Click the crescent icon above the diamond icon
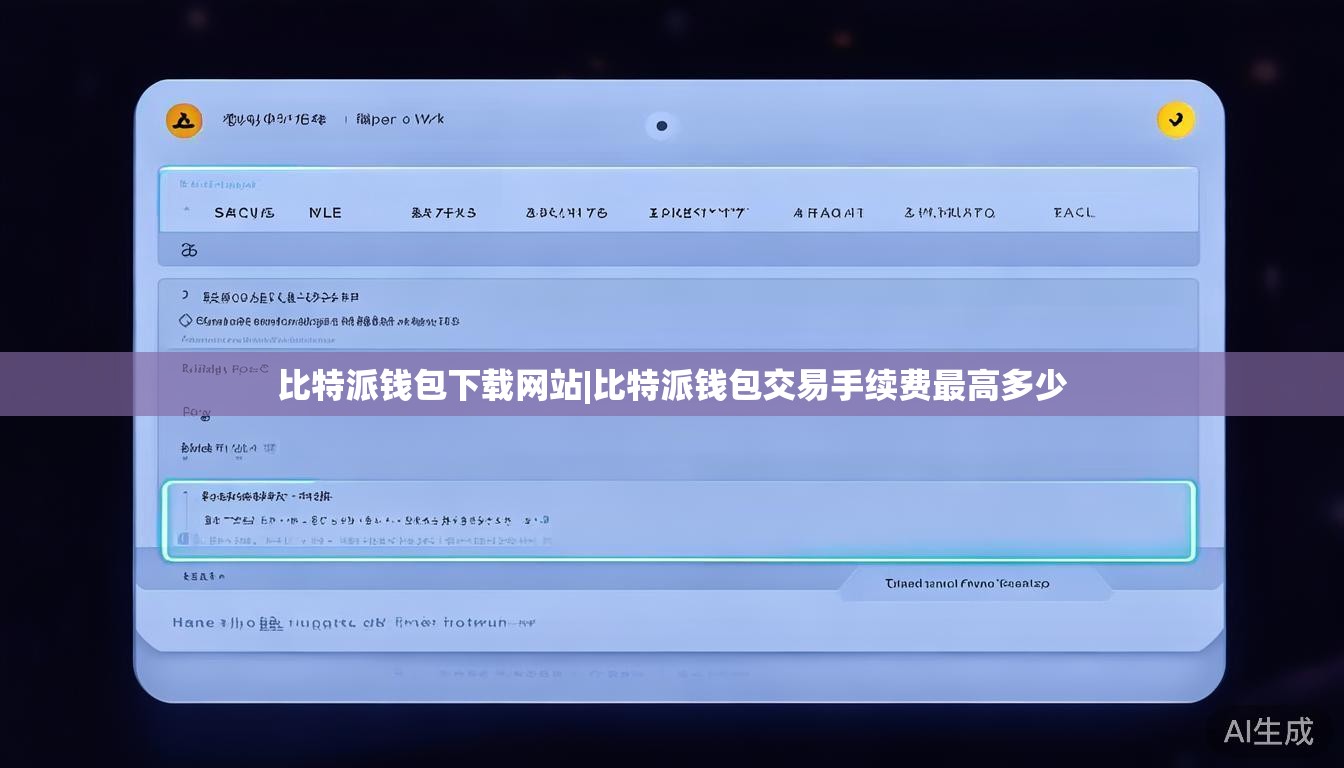The width and height of the screenshot is (1344, 768). (x=185, y=296)
